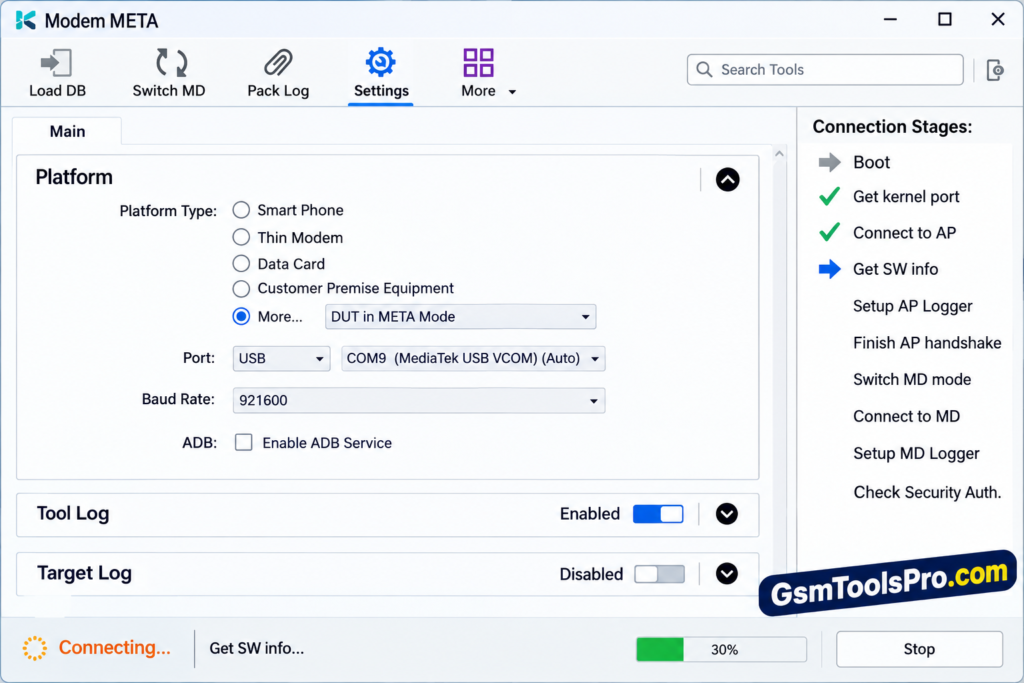Click the Switch MD label

pyautogui.click(x=169, y=91)
